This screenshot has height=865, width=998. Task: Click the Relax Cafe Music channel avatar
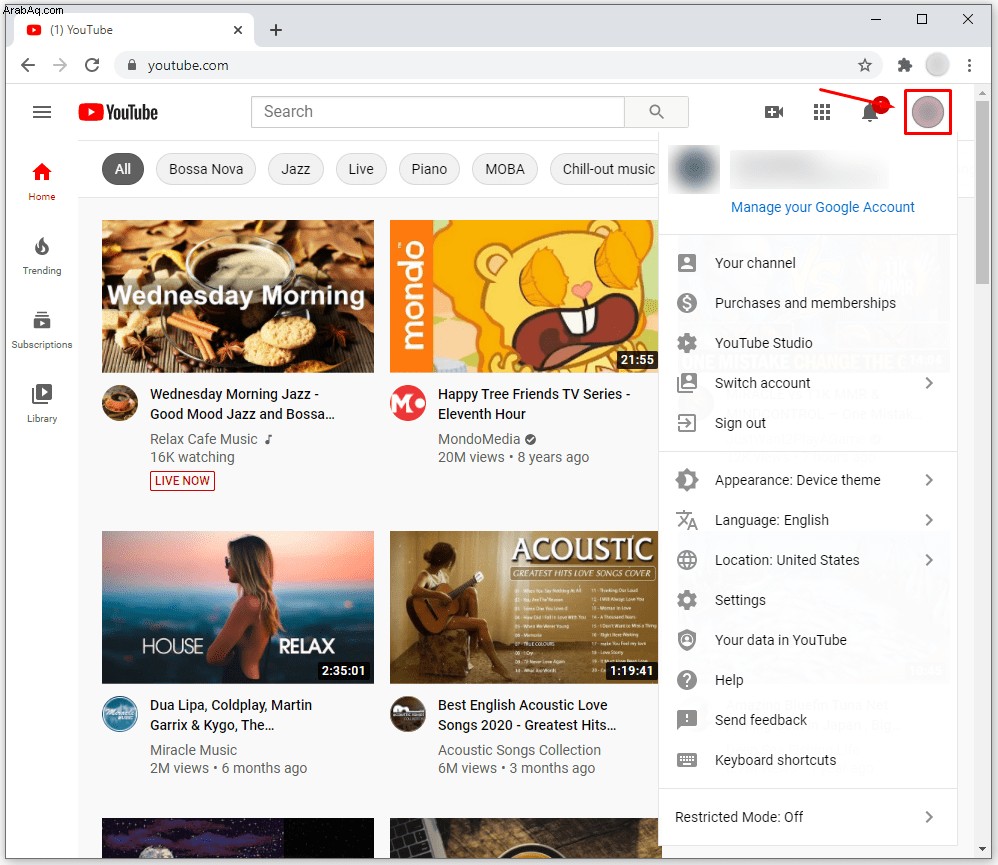pos(120,403)
